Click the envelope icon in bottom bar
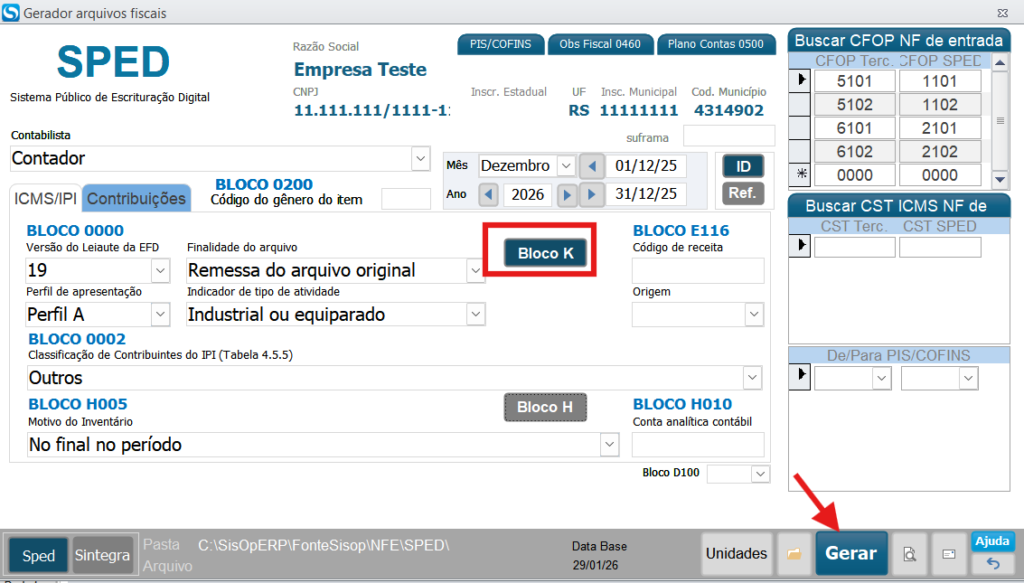The height and width of the screenshot is (583, 1024). [x=950, y=553]
